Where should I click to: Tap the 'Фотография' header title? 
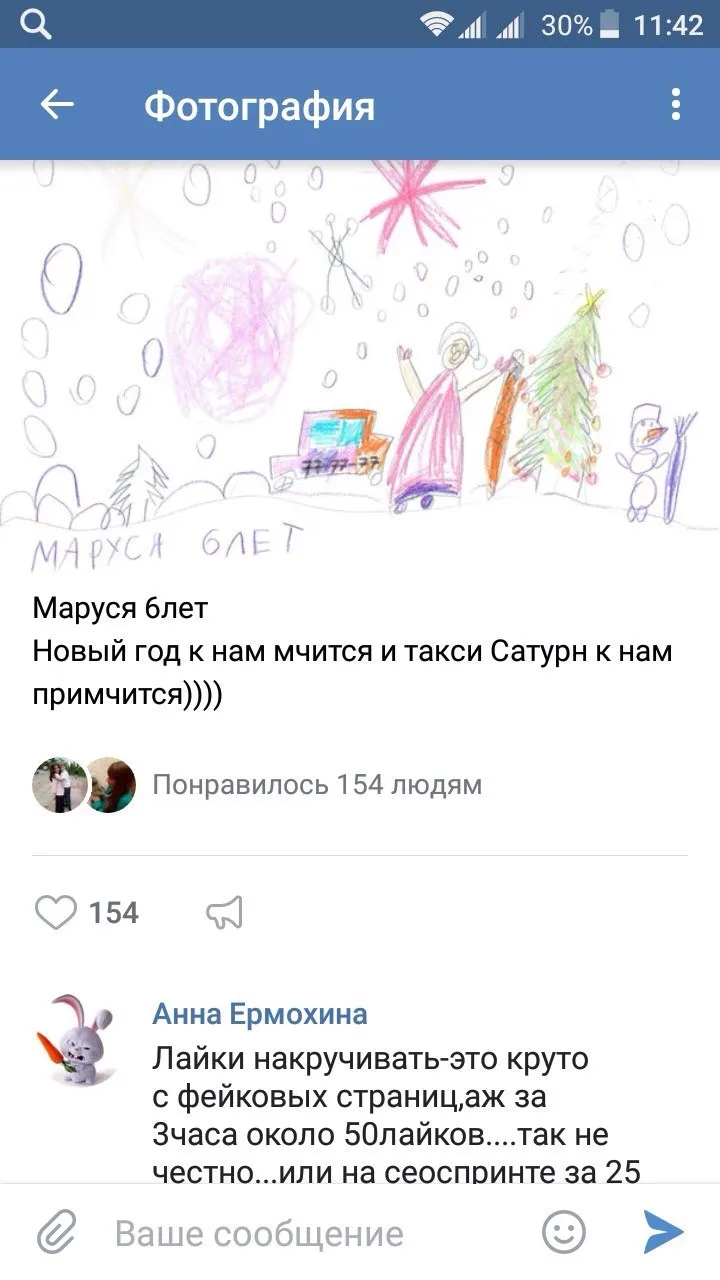(x=260, y=105)
